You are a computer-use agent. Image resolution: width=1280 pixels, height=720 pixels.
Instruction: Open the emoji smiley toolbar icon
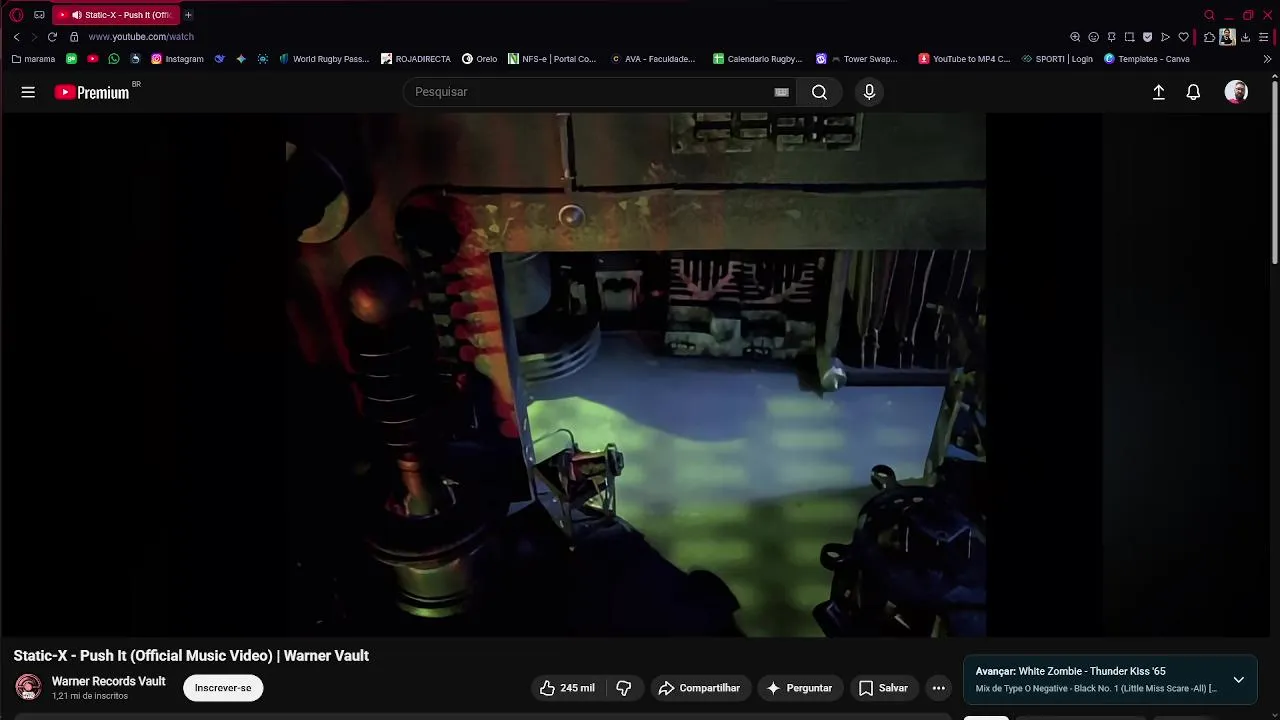point(1093,37)
